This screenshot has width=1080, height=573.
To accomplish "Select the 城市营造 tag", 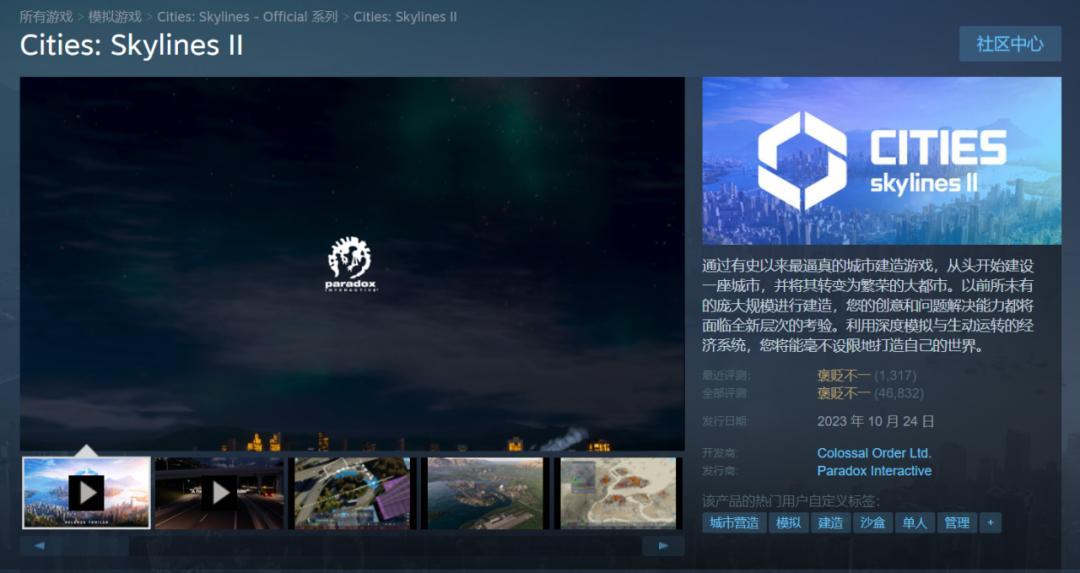I will click(x=734, y=523).
